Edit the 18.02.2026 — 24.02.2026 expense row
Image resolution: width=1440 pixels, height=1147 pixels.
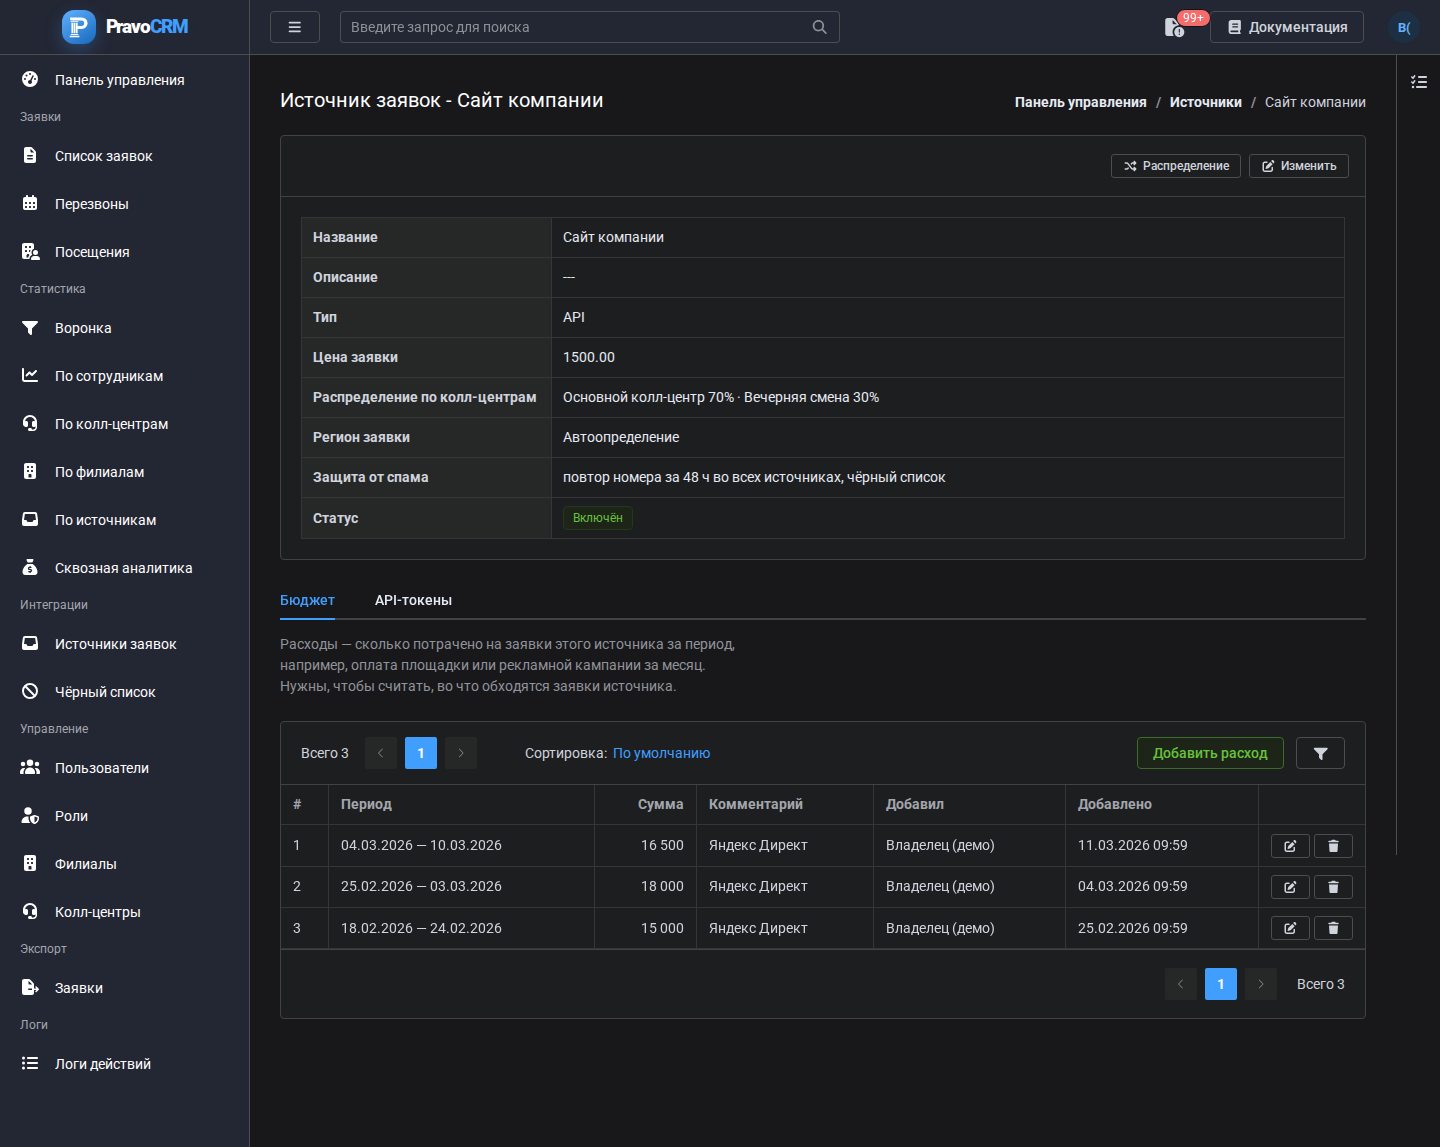tap(1290, 928)
